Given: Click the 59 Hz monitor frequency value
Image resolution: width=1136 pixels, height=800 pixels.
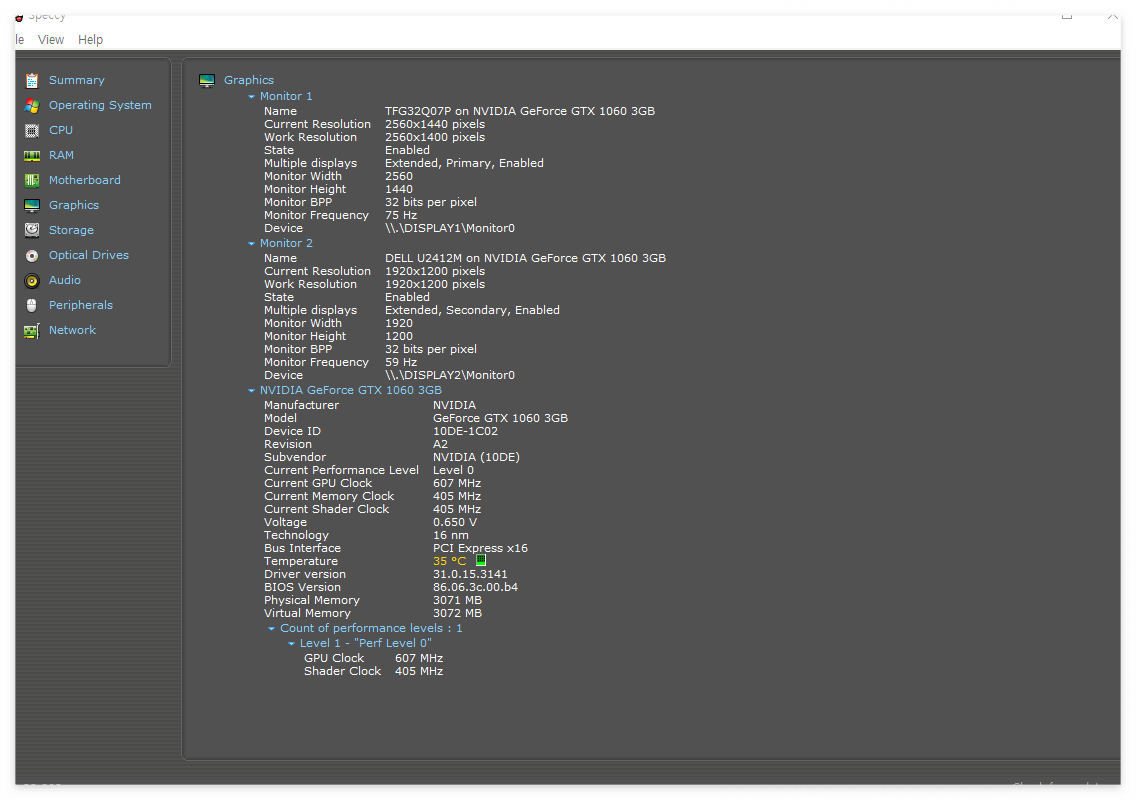Looking at the screenshot, I should click(x=401, y=363).
